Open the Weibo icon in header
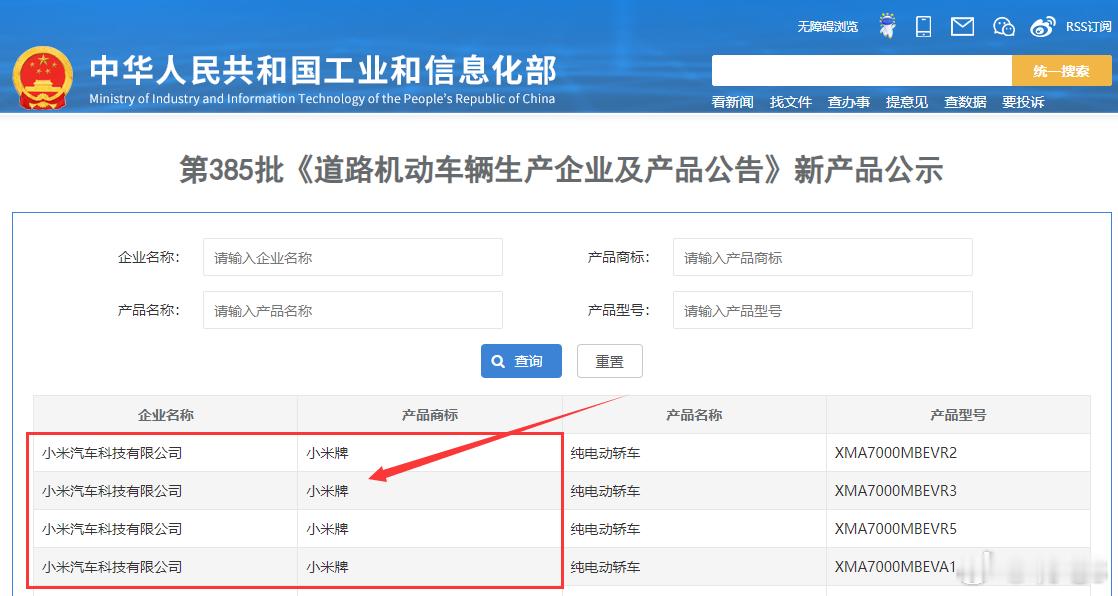 (1042, 26)
